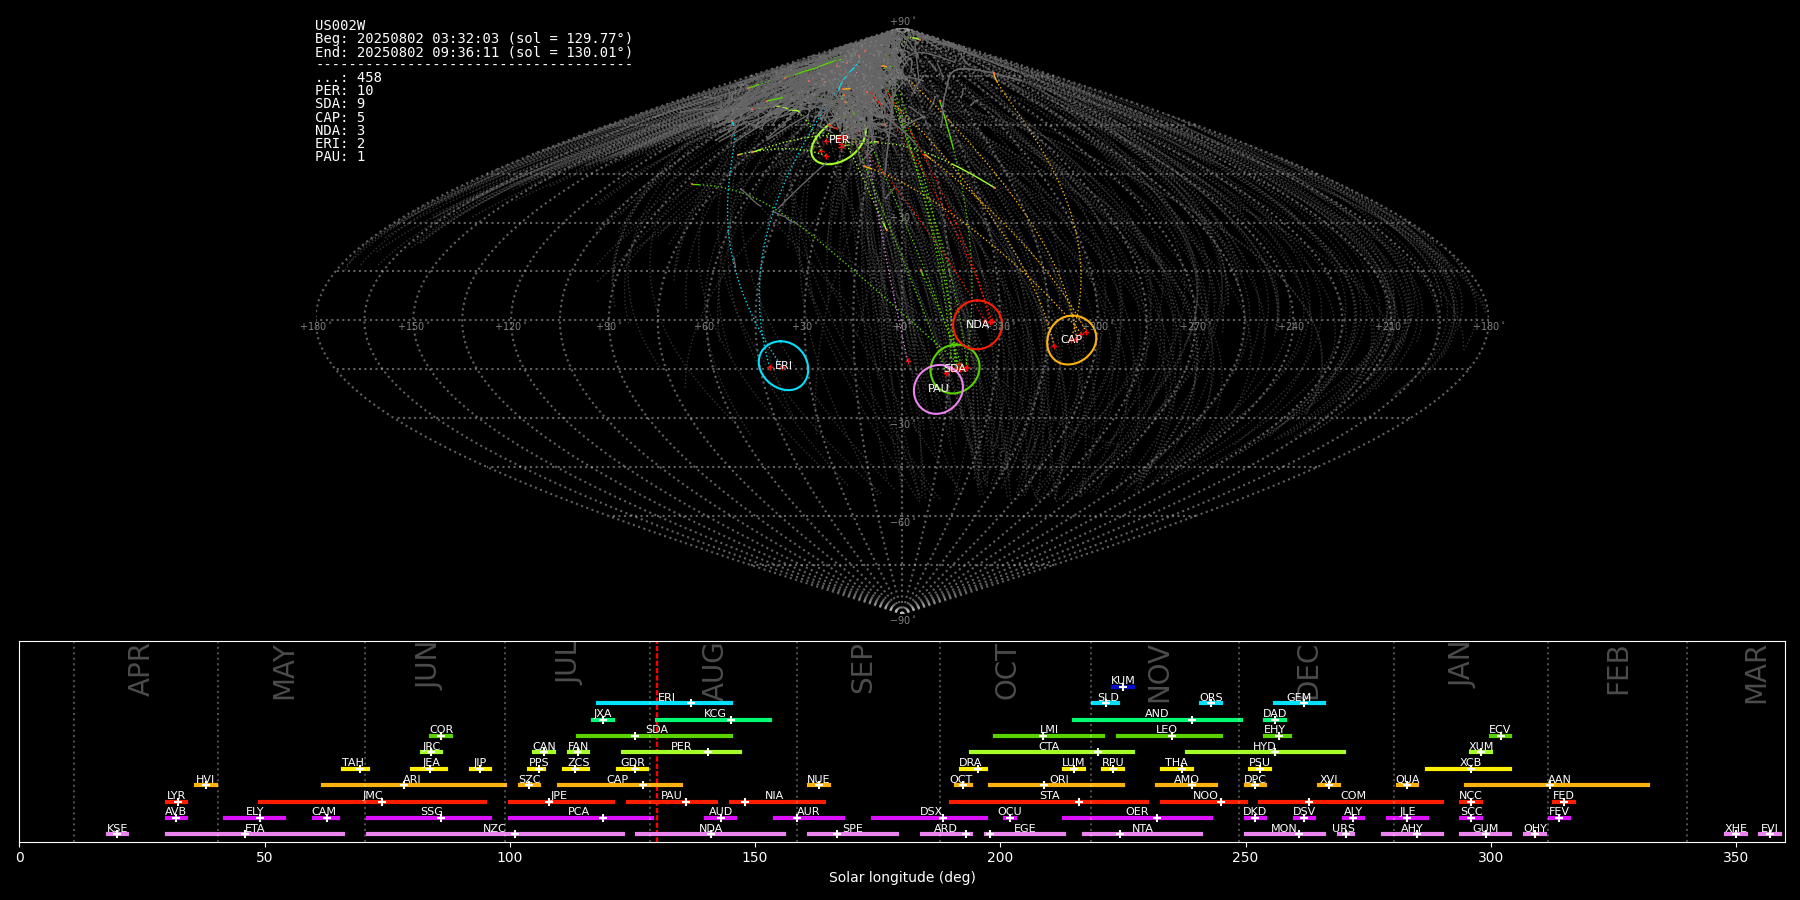Click the 'Beg: 20250802 03:32:03' line
Screen dimensions: 1800x900
[x=474, y=39]
